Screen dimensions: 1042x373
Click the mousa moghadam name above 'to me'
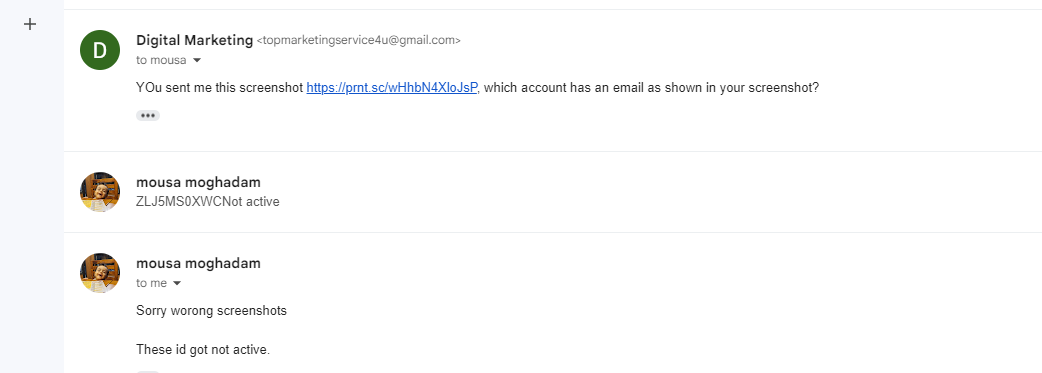[198, 263]
